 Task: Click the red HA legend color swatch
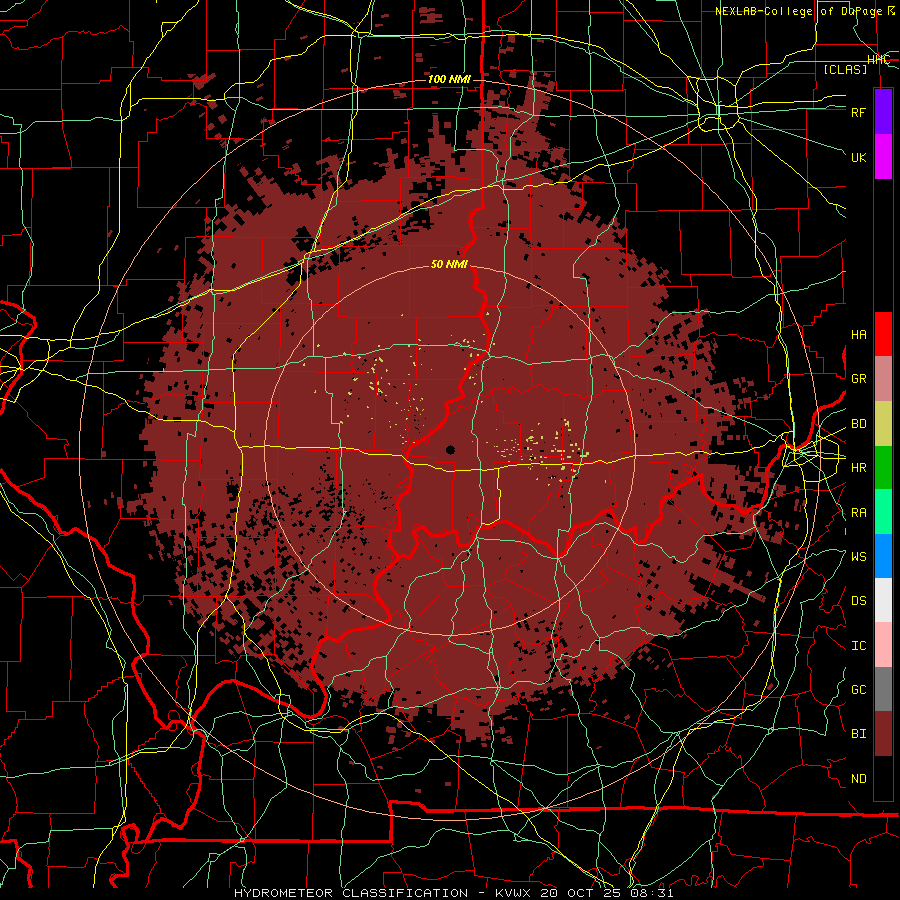tap(883, 334)
